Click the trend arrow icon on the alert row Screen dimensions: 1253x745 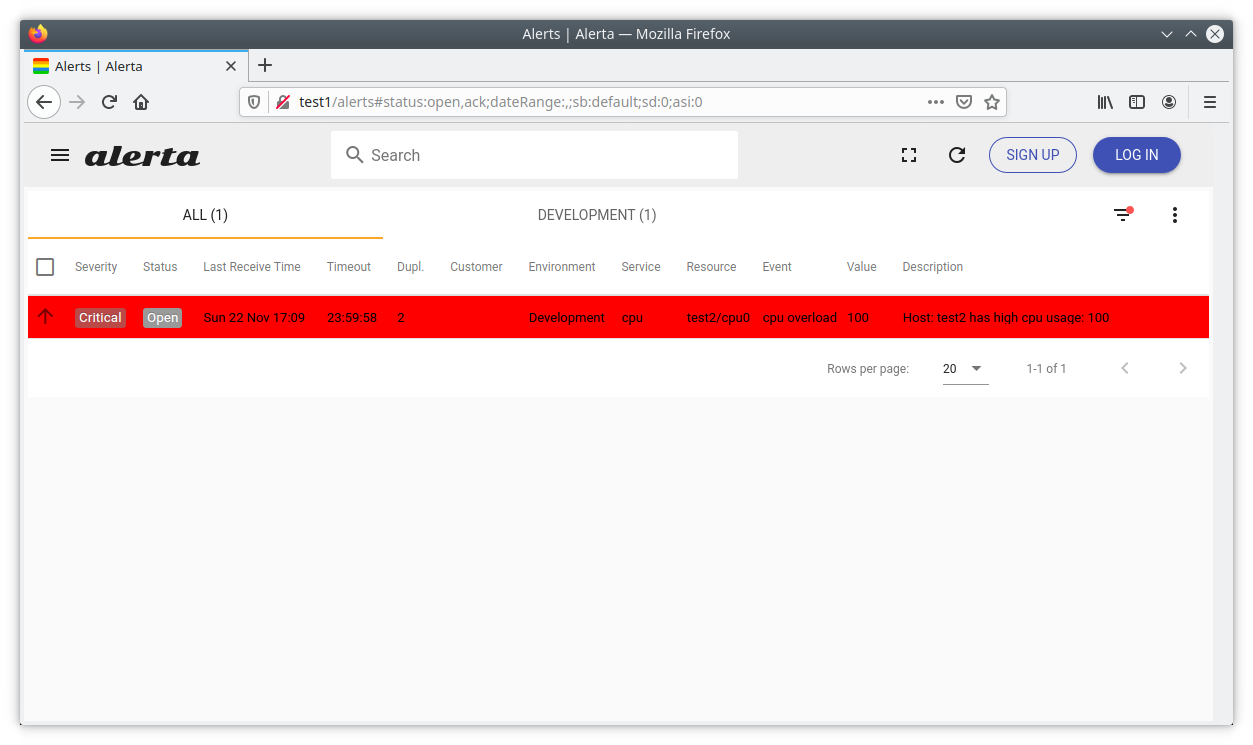click(45, 316)
